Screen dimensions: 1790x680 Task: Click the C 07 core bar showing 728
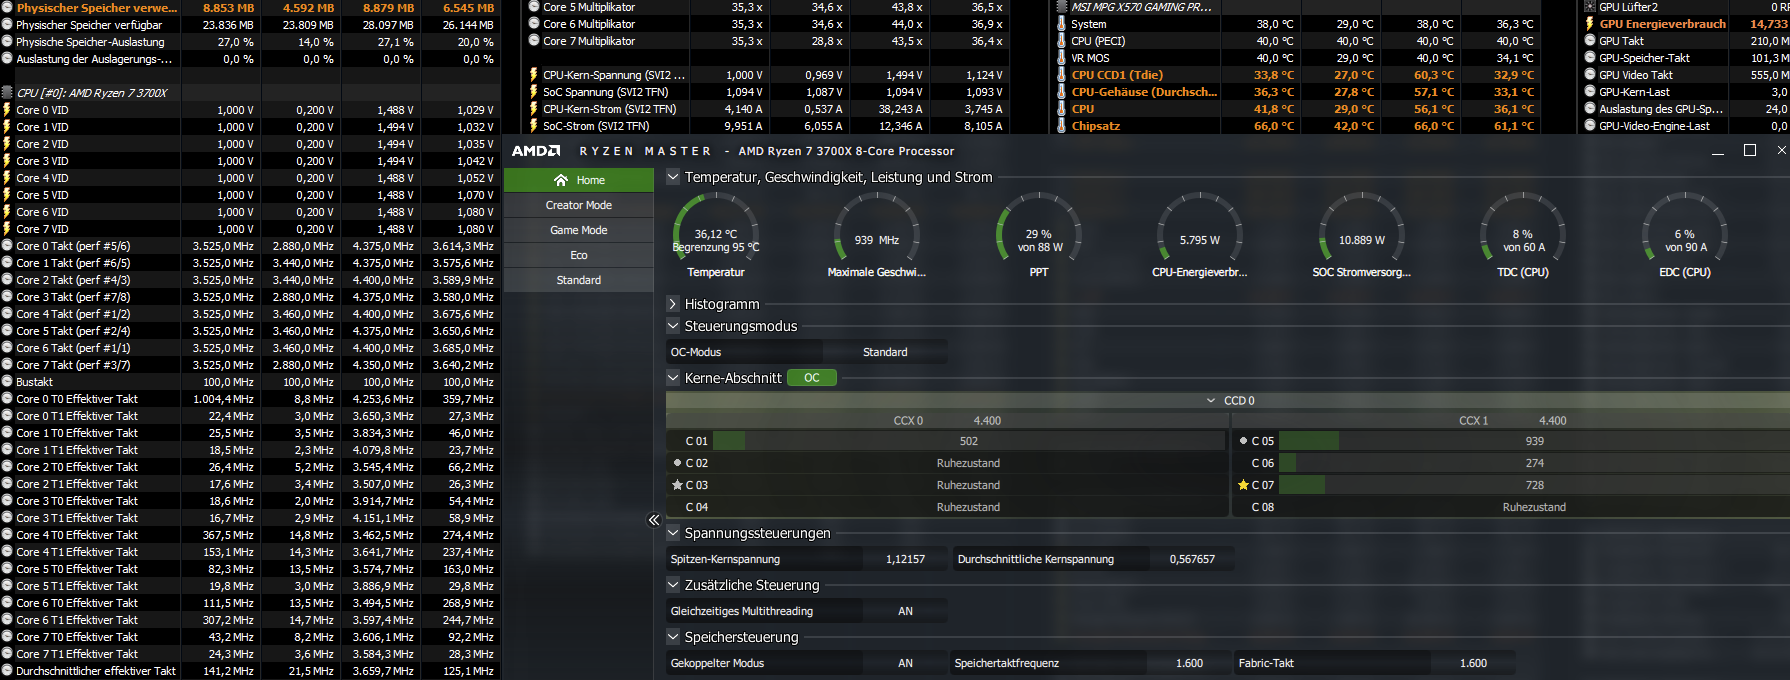point(1534,485)
